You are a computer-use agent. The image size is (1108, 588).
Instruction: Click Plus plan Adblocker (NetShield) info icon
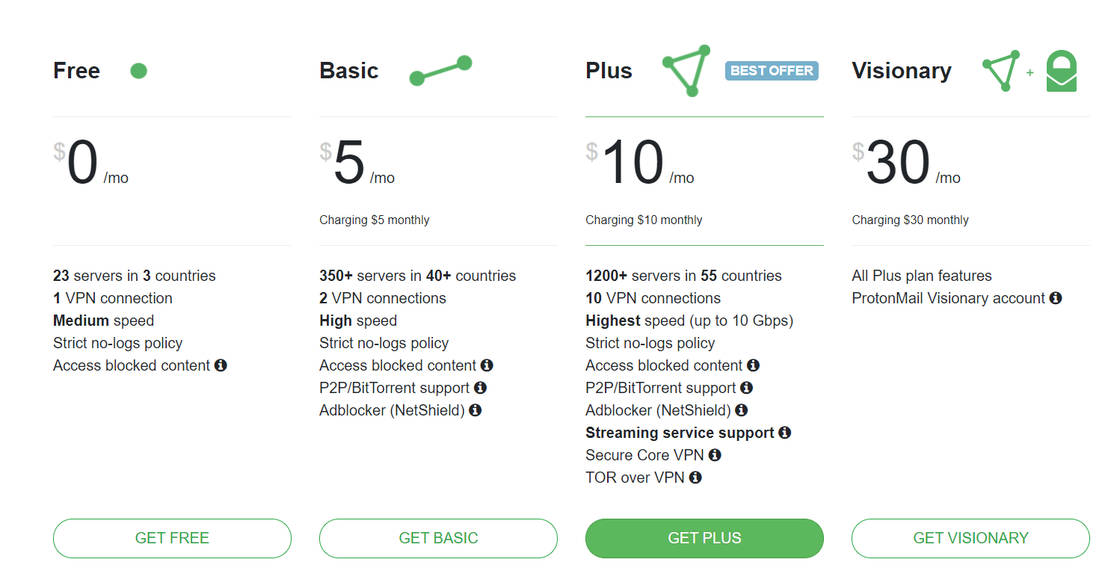[741, 410]
